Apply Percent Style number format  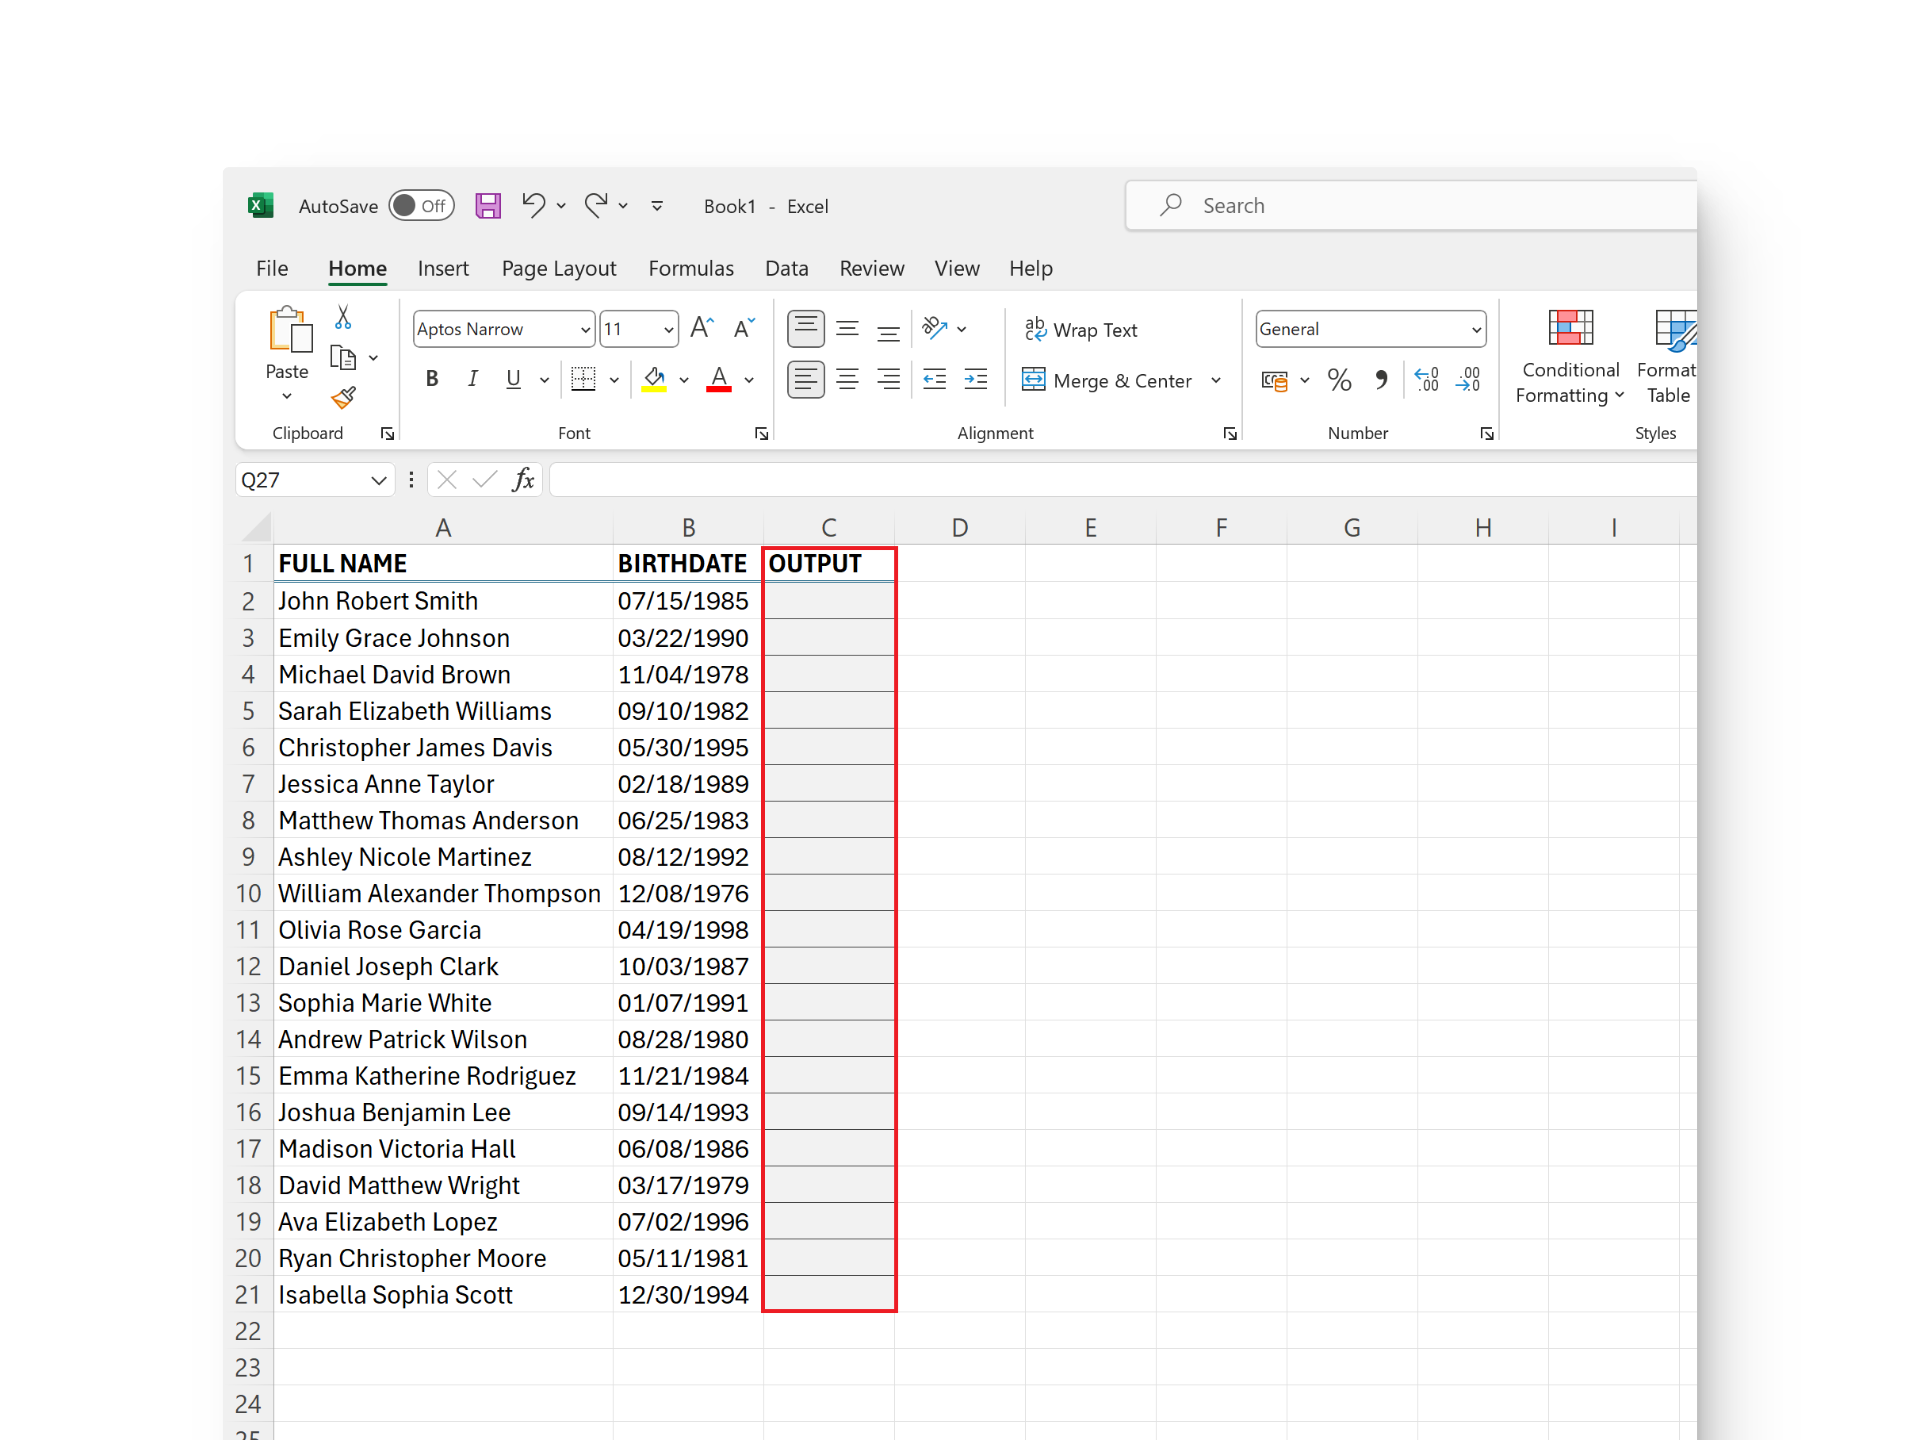tap(1340, 379)
